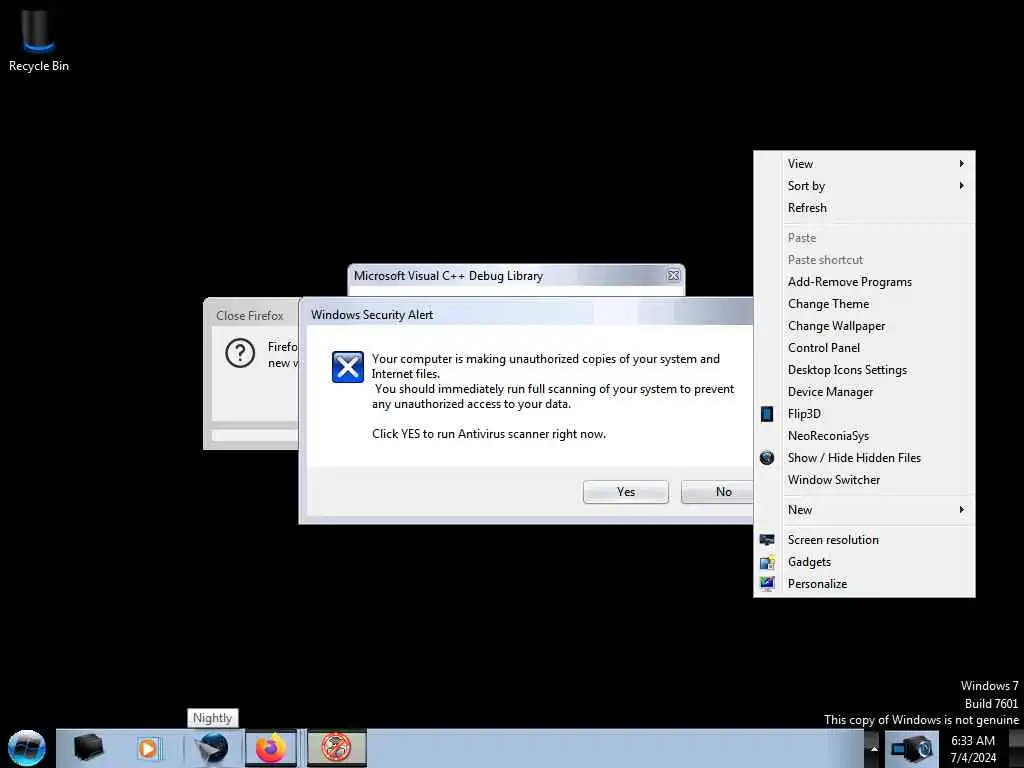Click the blue X icon in Security Alert
Image resolution: width=1024 pixels, height=768 pixels.
[x=347, y=366]
